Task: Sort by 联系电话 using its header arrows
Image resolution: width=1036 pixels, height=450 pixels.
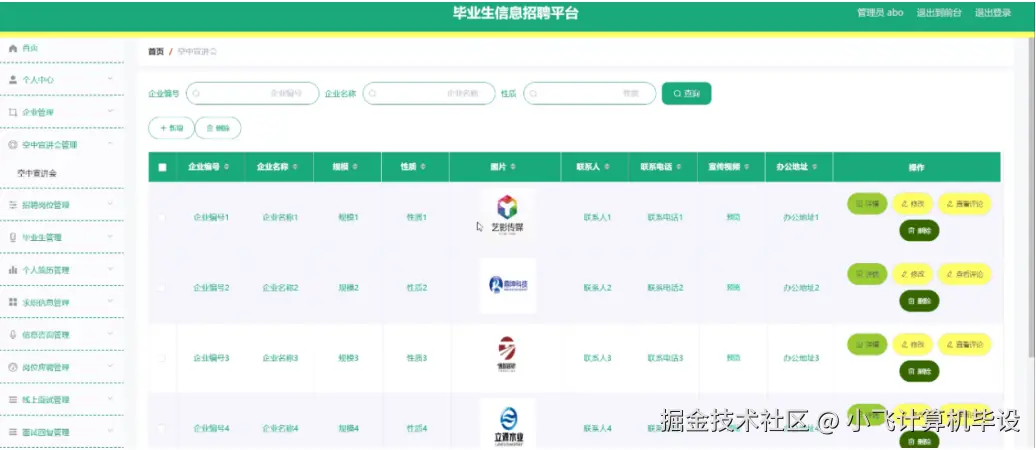Action: 679,167
